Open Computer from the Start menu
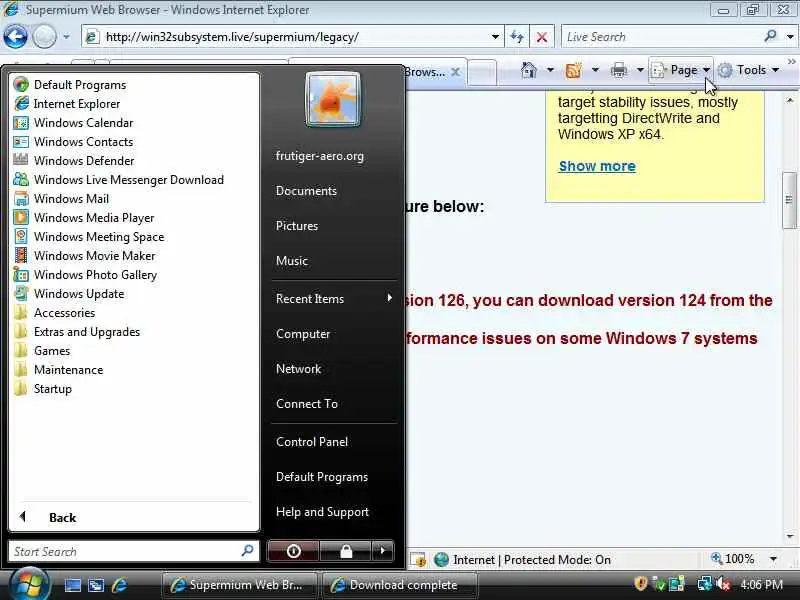 (x=303, y=334)
